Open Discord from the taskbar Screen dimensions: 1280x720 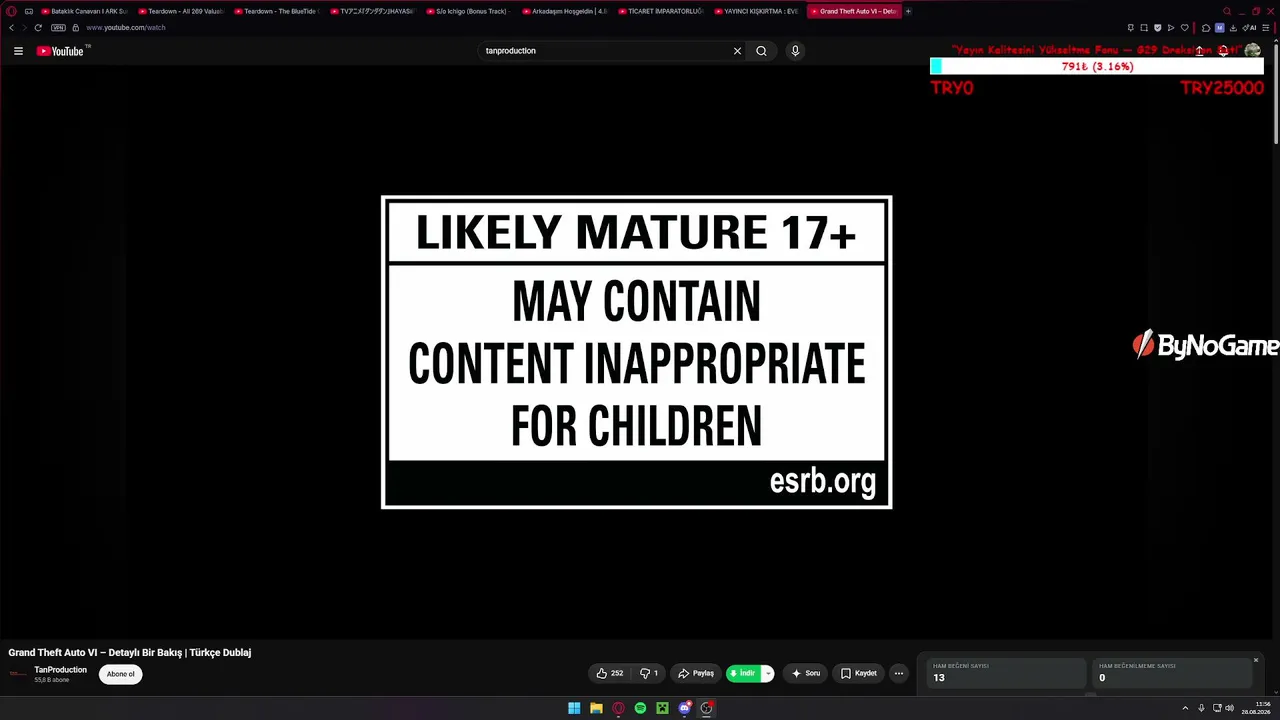[684, 709]
